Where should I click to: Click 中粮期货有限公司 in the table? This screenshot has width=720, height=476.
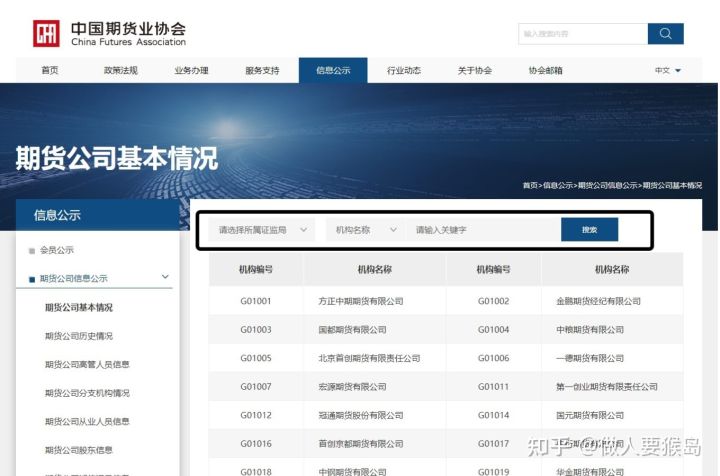tap(590, 330)
